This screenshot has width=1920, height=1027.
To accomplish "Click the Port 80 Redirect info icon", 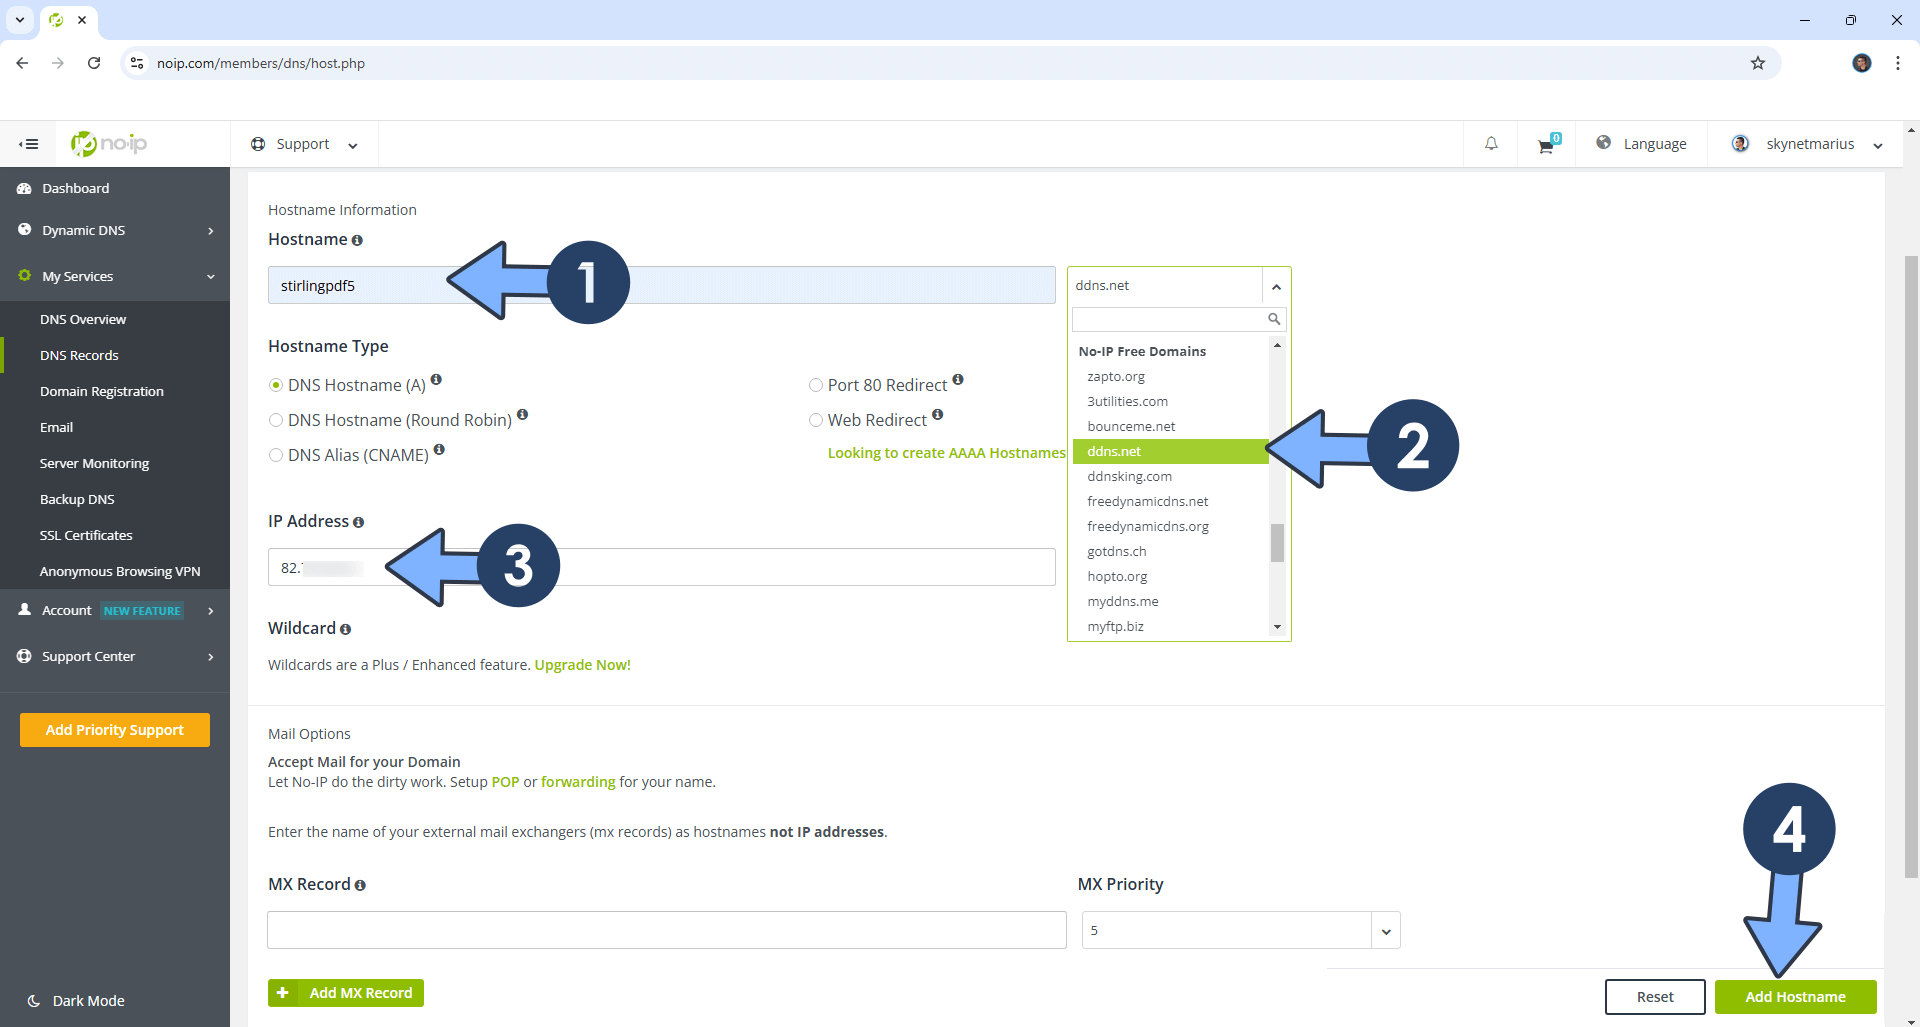I will coord(958,380).
